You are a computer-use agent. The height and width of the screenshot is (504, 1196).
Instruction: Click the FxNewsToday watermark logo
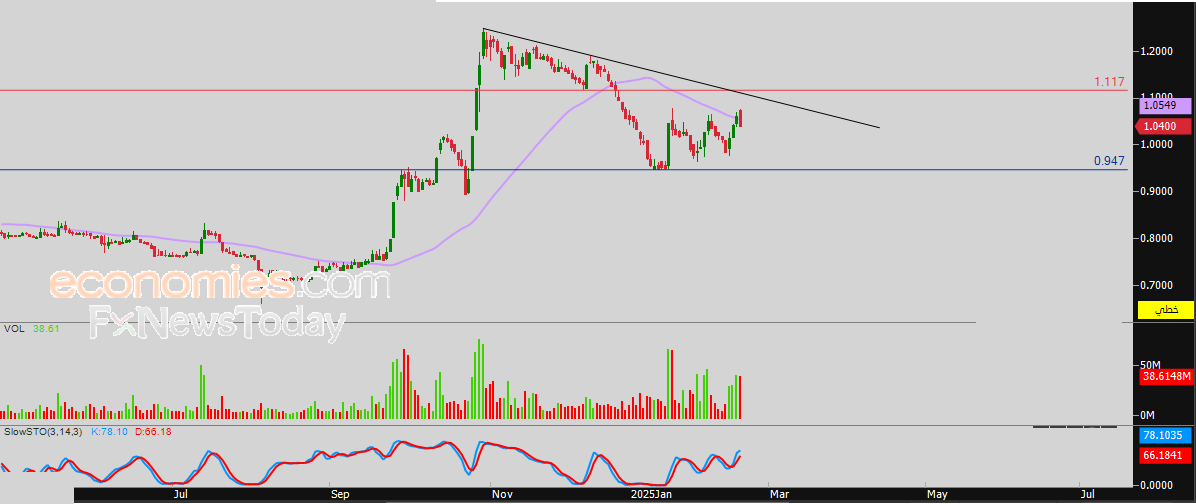(217, 324)
